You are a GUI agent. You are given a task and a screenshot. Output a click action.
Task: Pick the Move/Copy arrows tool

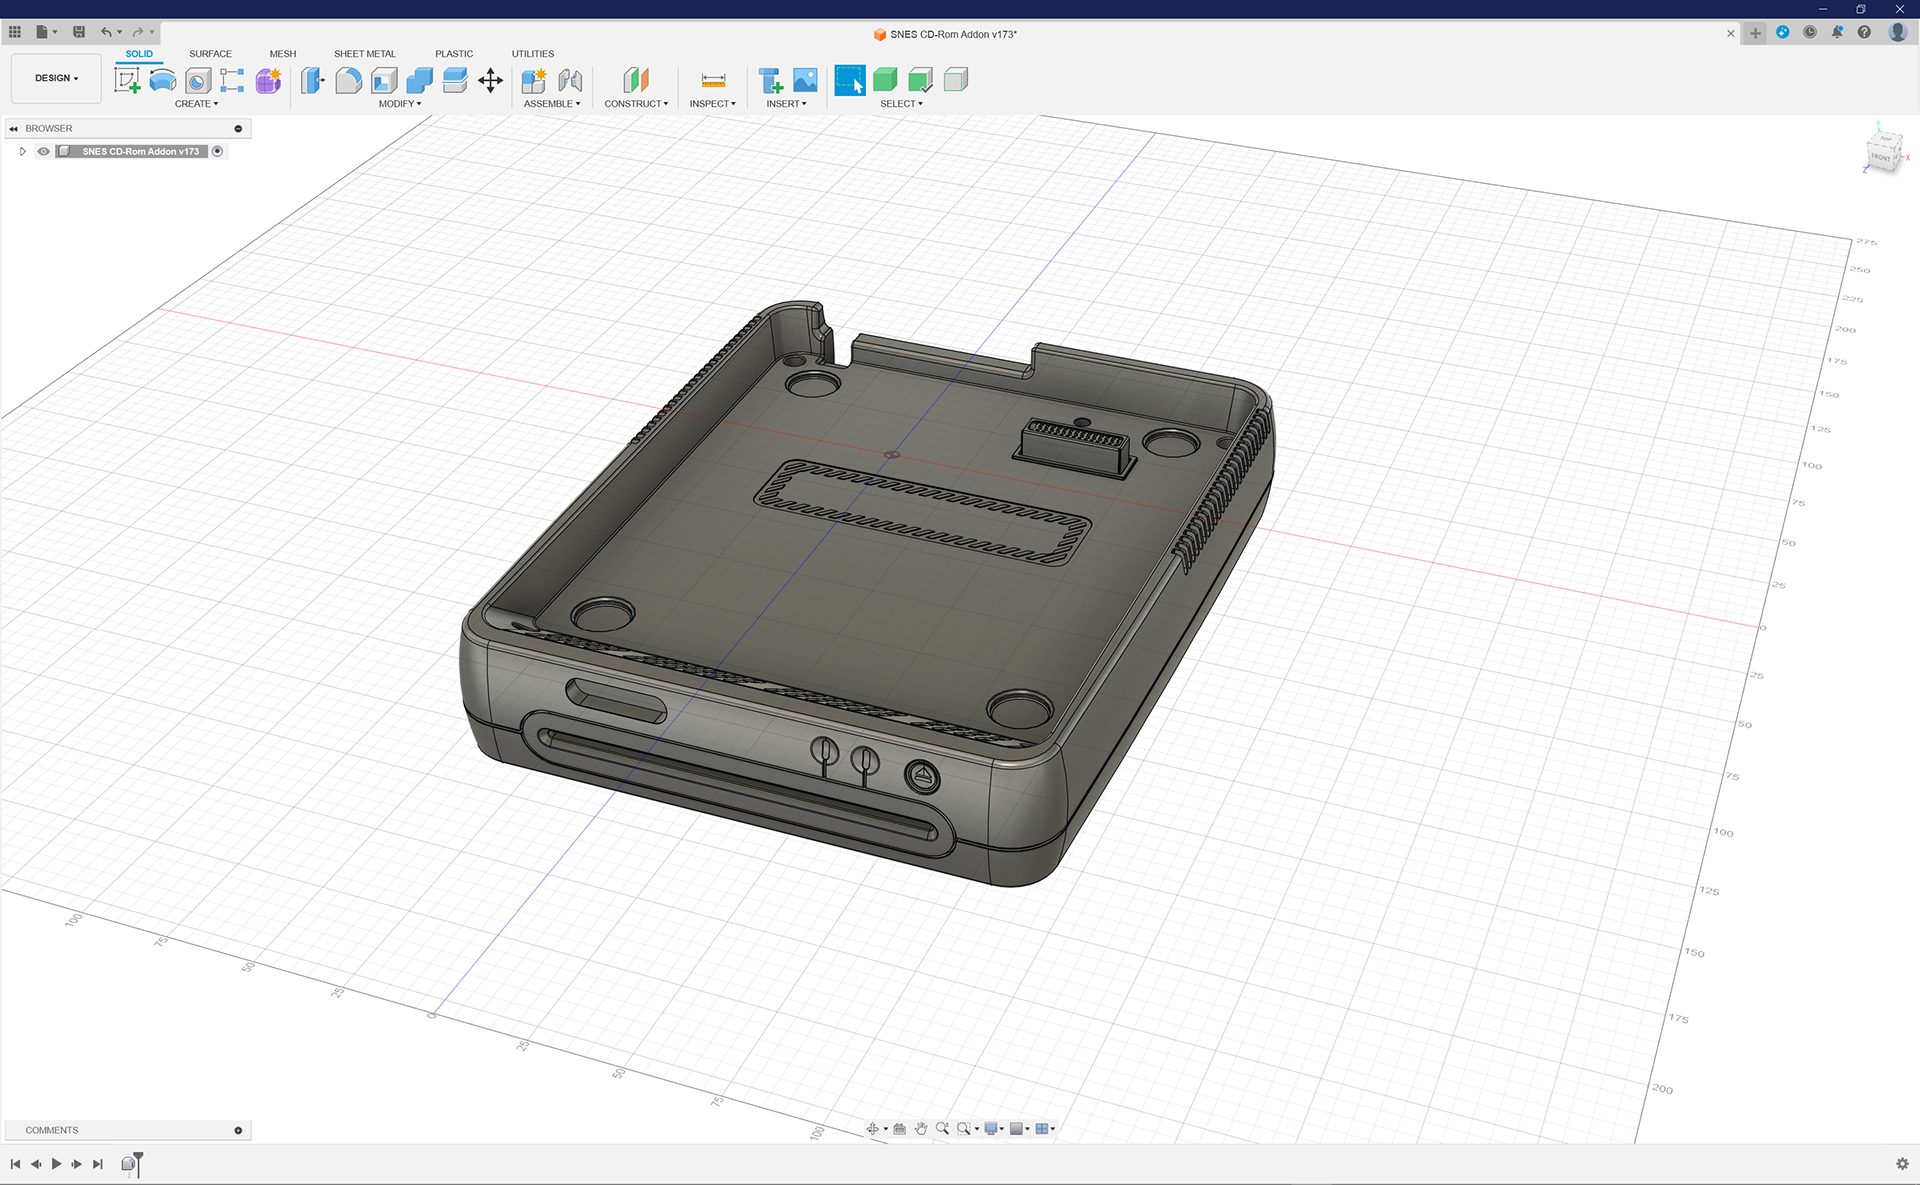[490, 80]
